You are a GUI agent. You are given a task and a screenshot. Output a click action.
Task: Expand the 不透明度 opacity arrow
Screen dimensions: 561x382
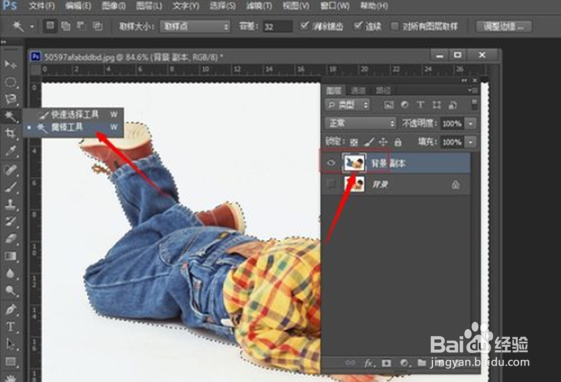(471, 124)
